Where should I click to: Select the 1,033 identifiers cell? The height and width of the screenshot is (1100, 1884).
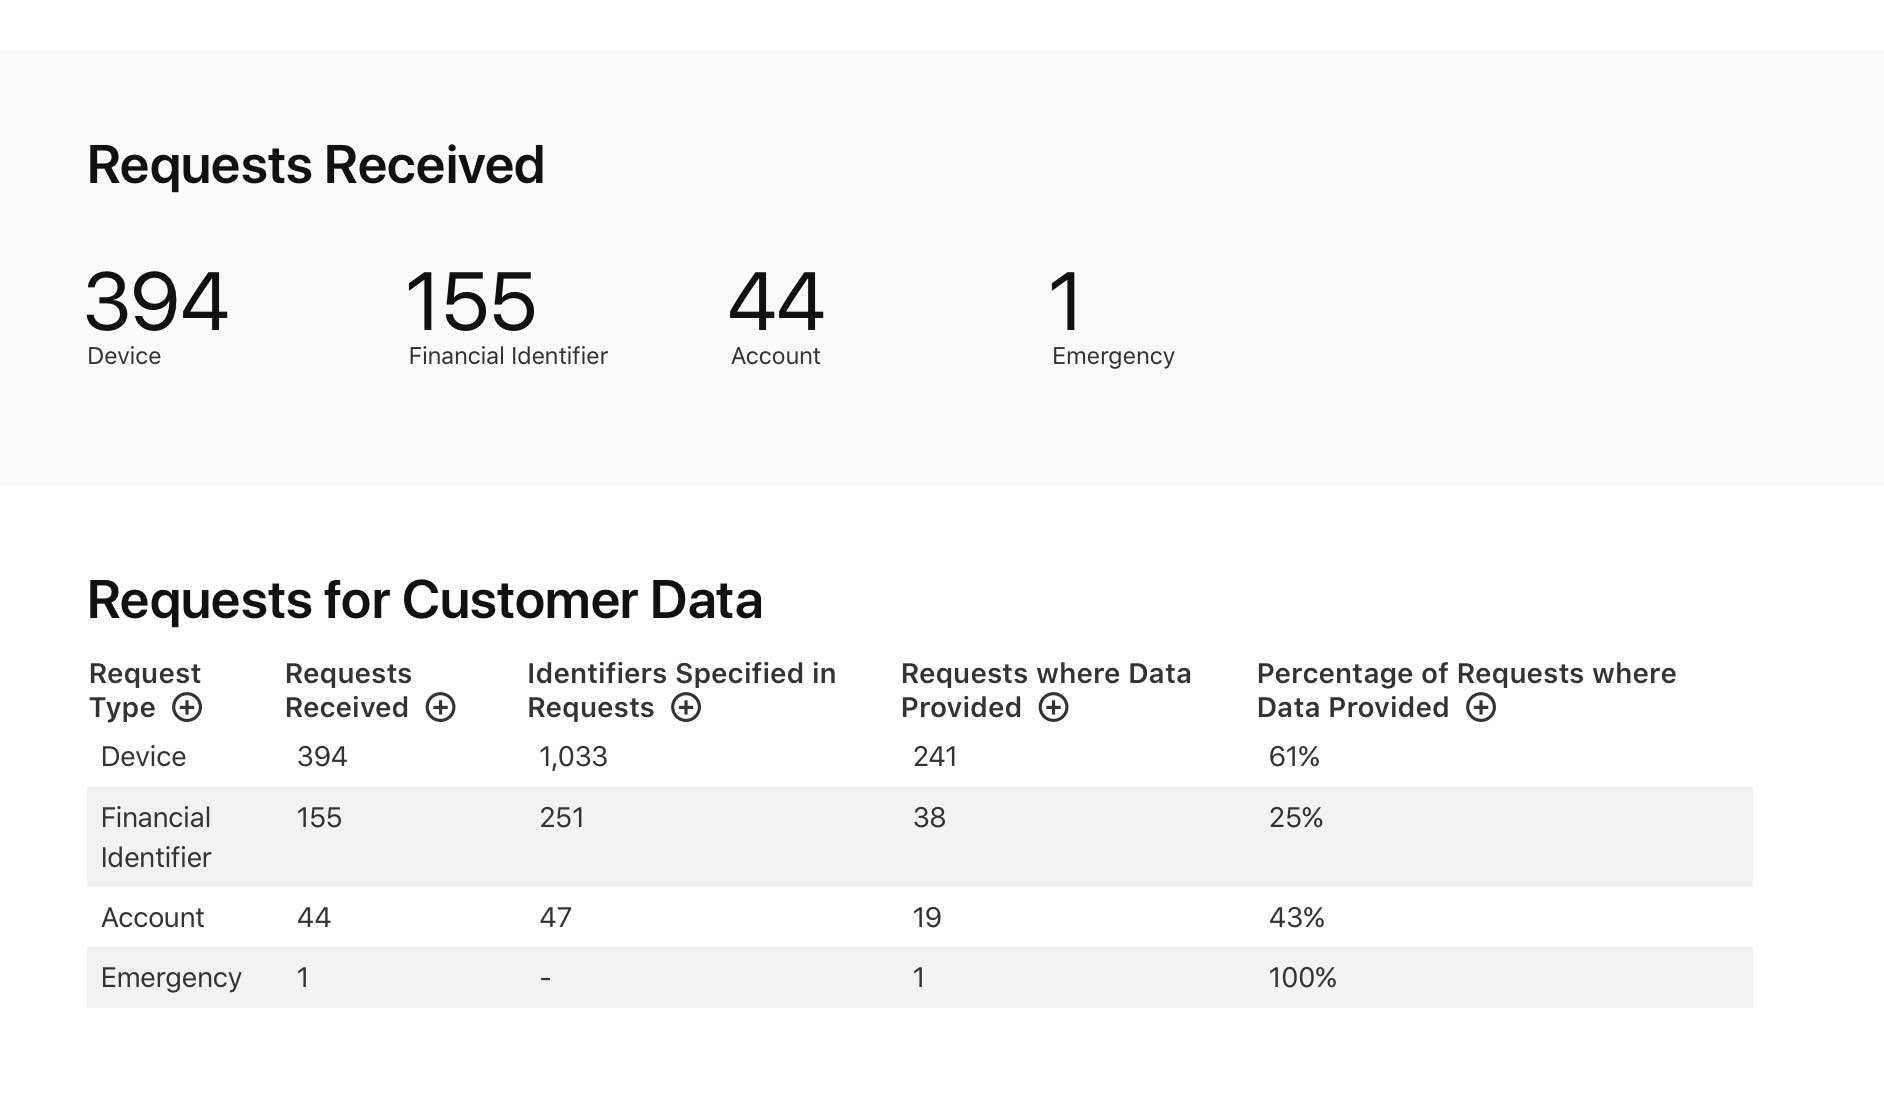[573, 757]
